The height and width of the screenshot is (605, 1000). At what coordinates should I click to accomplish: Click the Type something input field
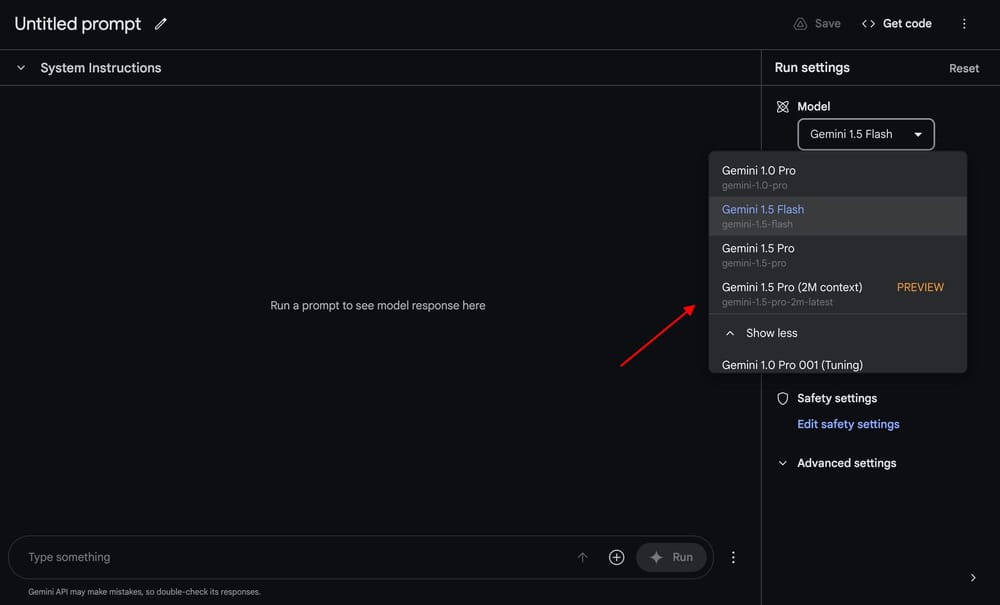coord(200,557)
